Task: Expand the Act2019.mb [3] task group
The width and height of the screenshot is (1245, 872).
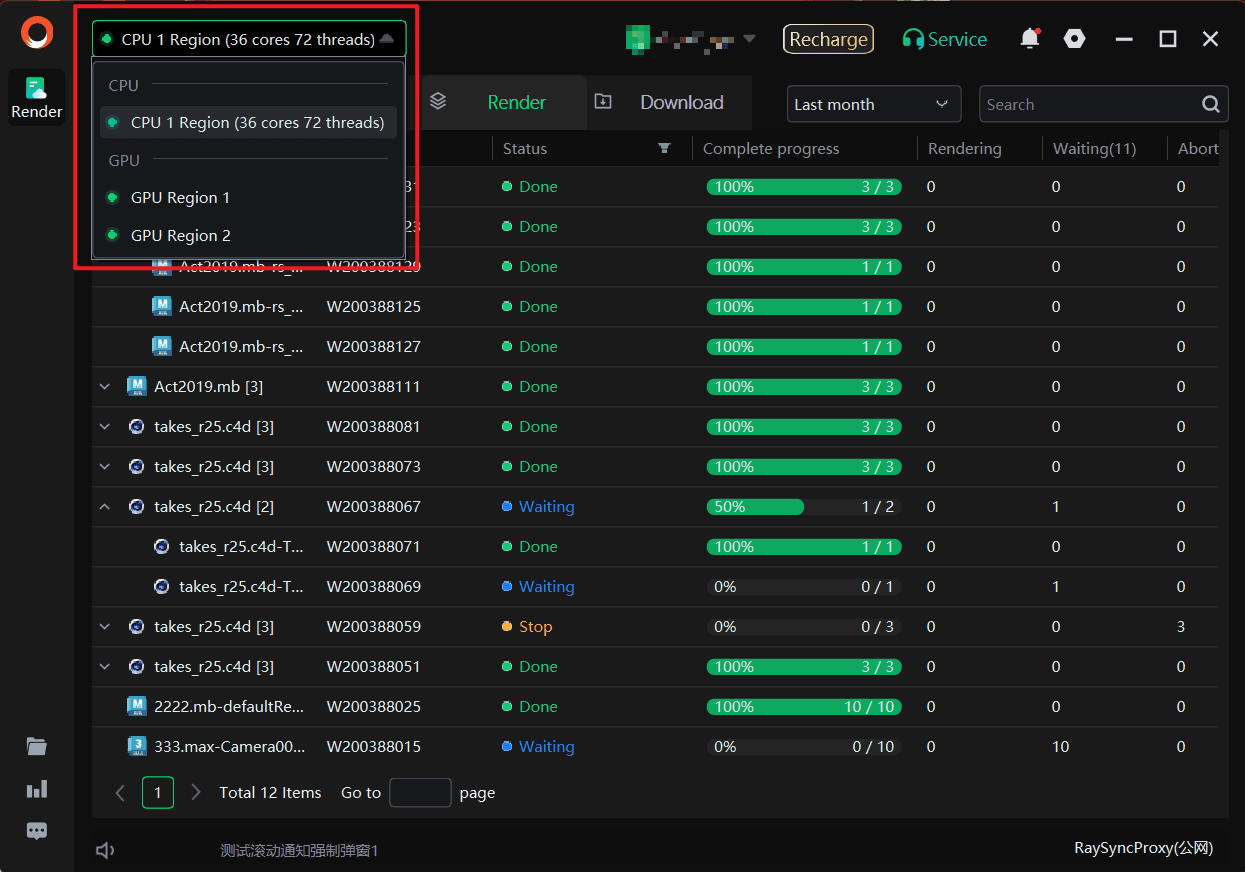Action: tap(105, 387)
